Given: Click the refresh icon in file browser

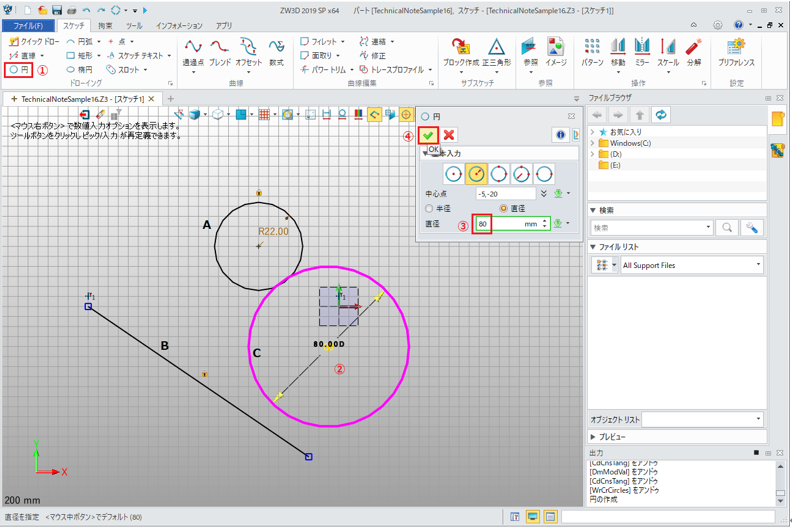Looking at the screenshot, I should click(661, 115).
